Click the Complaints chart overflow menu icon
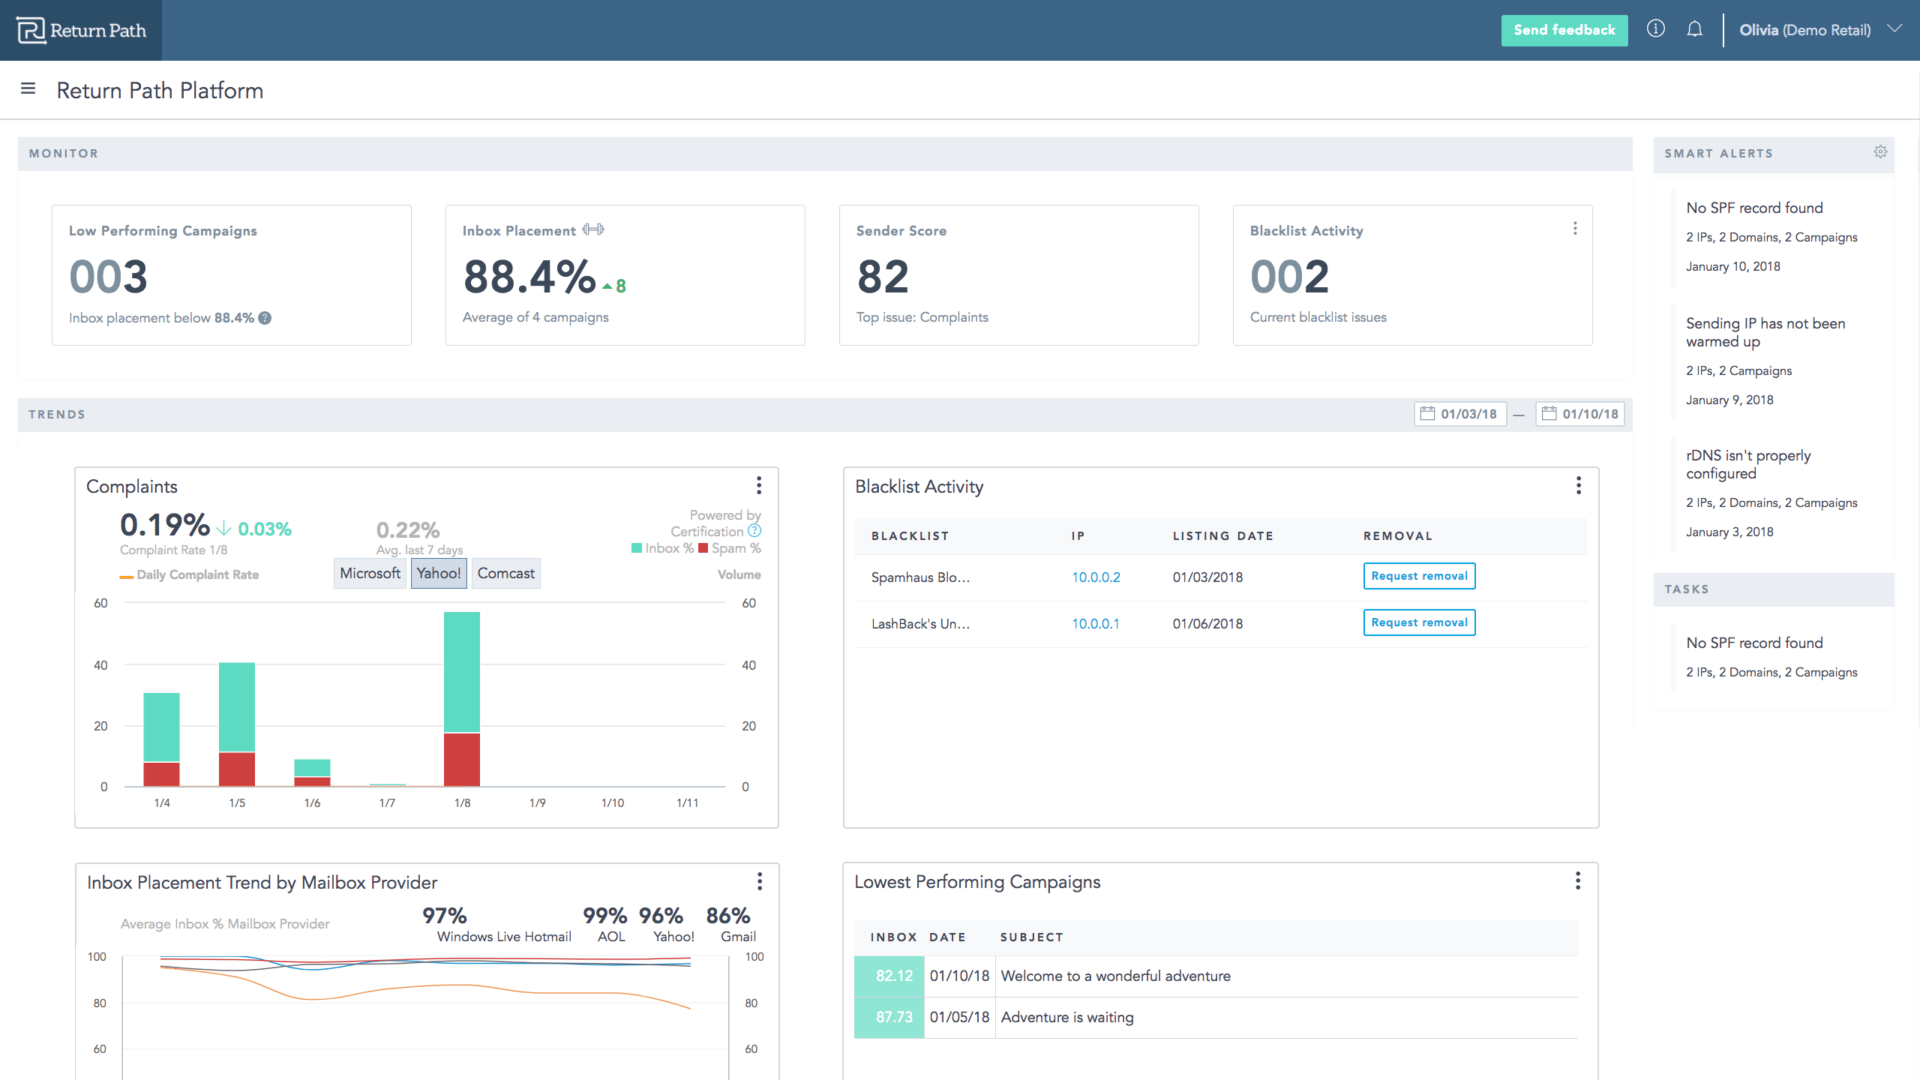Image resolution: width=1920 pixels, height=1080 pixels. (x=761, y=484)
